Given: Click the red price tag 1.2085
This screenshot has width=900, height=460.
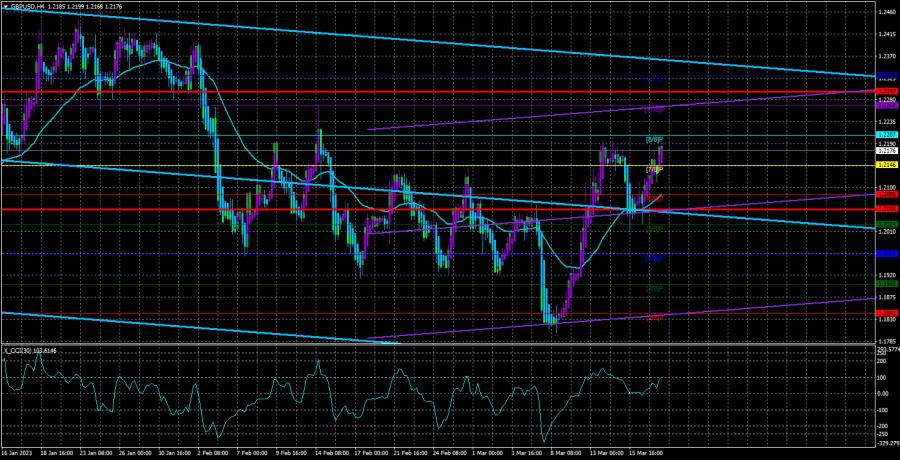Looking at the screenshot, I should [x=887, y=194].
